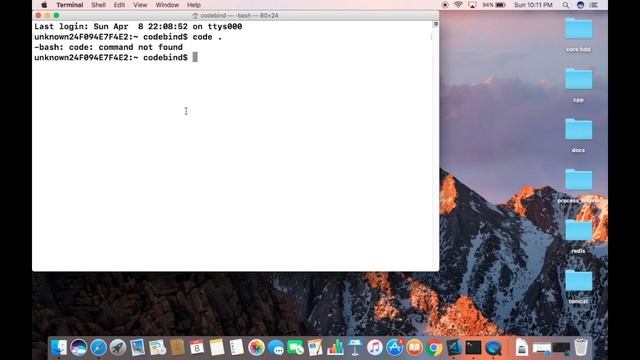Open the document stack in Dock
The image size is (640, 360).
(x=522, y=348)
